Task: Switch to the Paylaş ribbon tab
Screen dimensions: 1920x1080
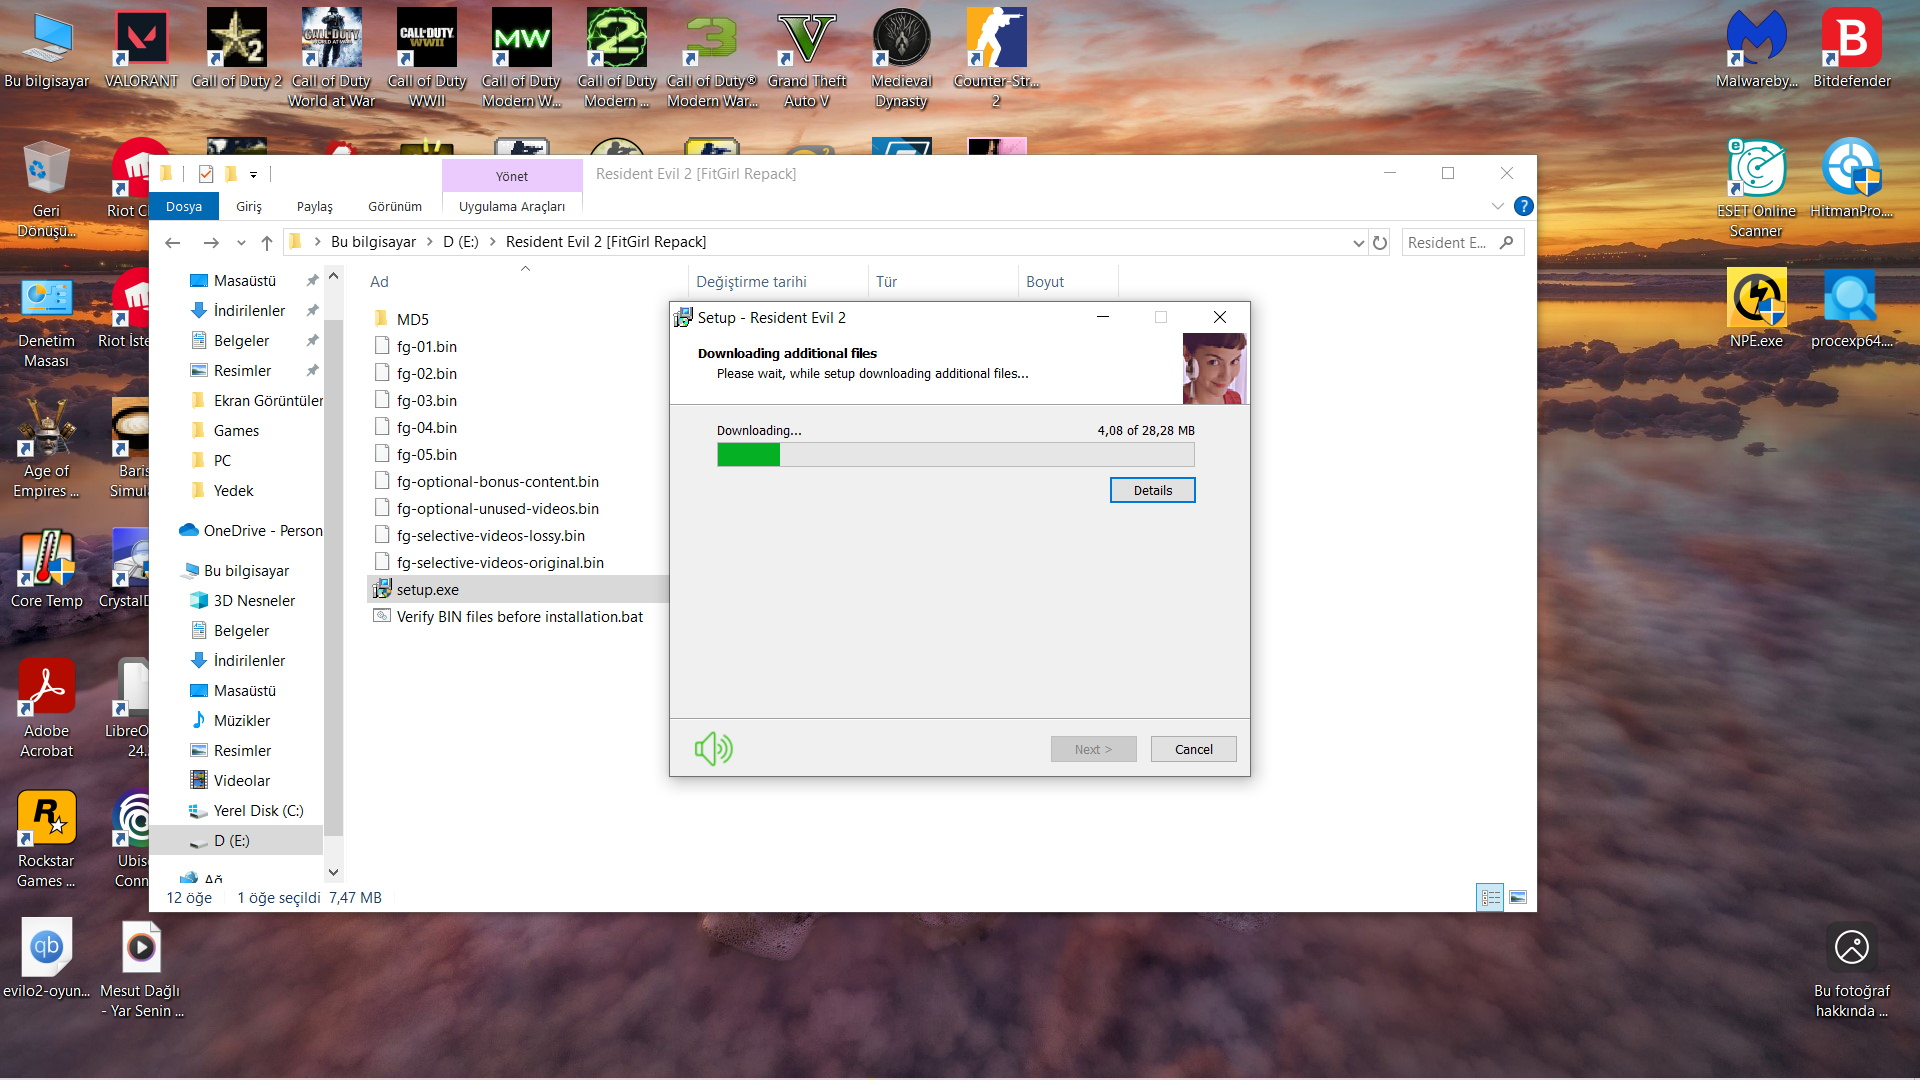Action: [315, 206]
